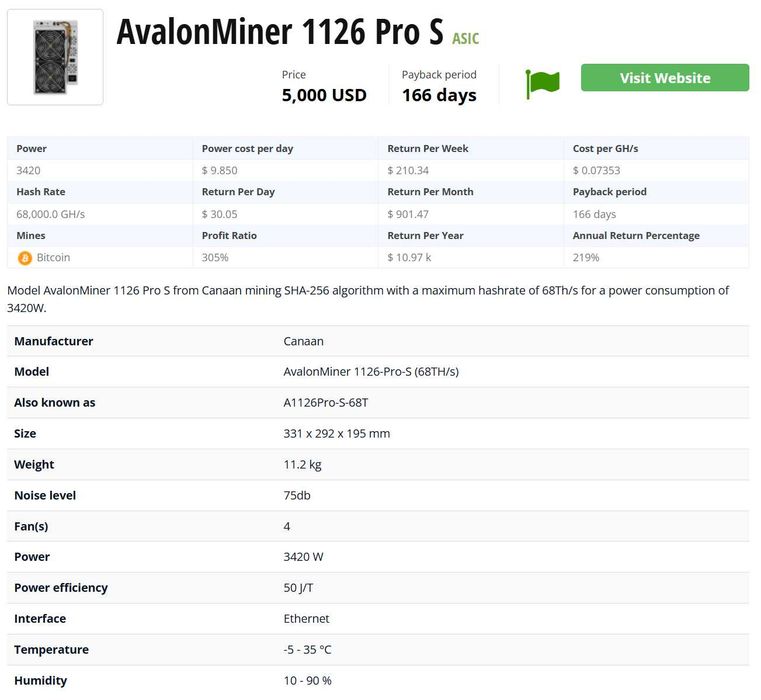Viewport: 761px width, 700px height.
Task: Click the 50 J/T power efficiency value
Action: [x=298, y=588]
